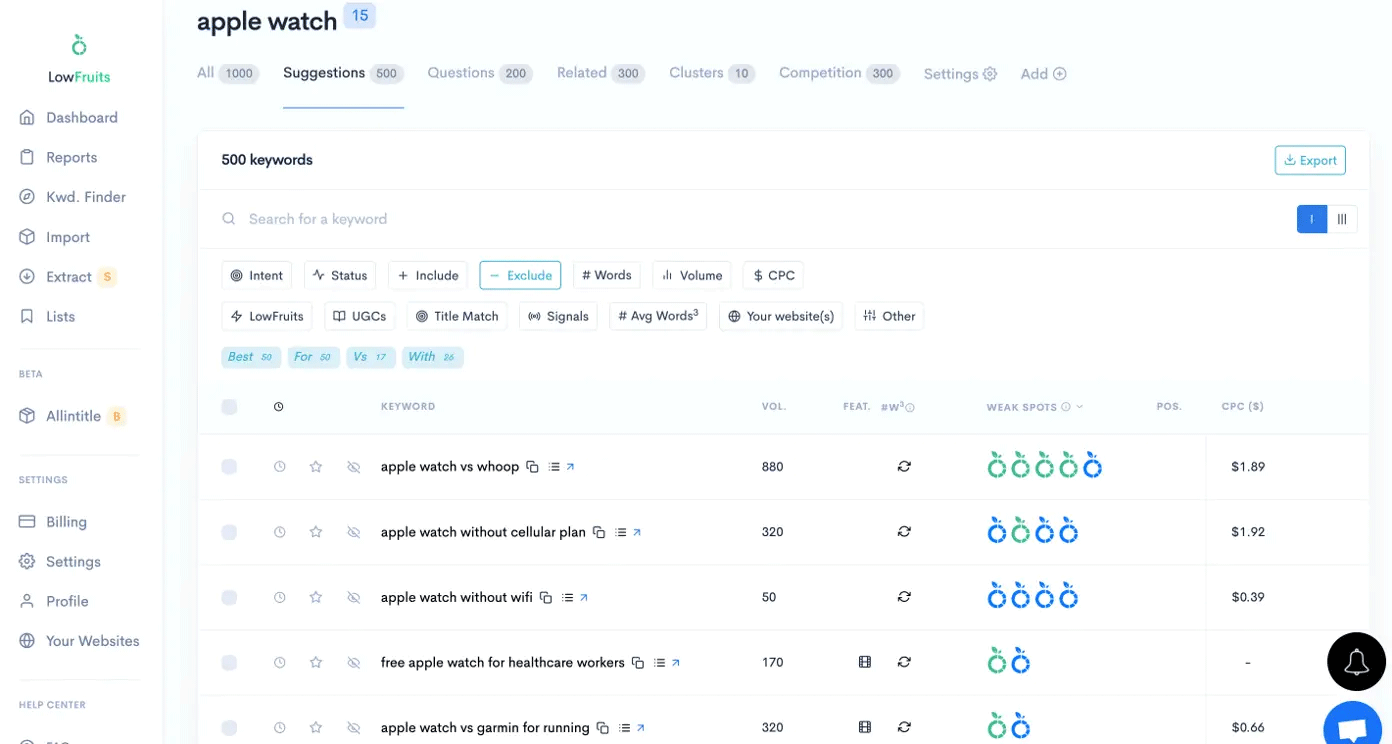Image resolution: width=1392 pixels, height=744 pixels.
Task: Refresh analysis for apple watch without wifi
Action: pos(904,597)
